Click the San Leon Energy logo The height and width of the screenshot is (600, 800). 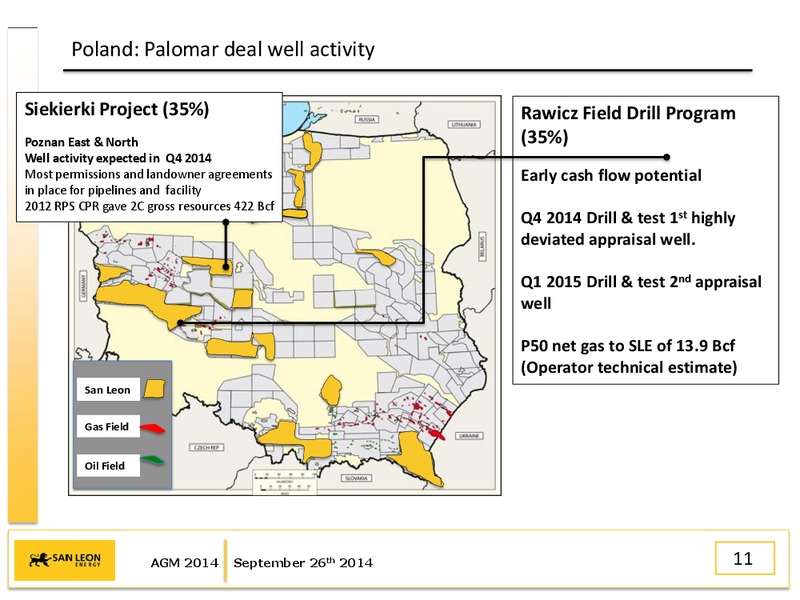click(x=64, y=560)
